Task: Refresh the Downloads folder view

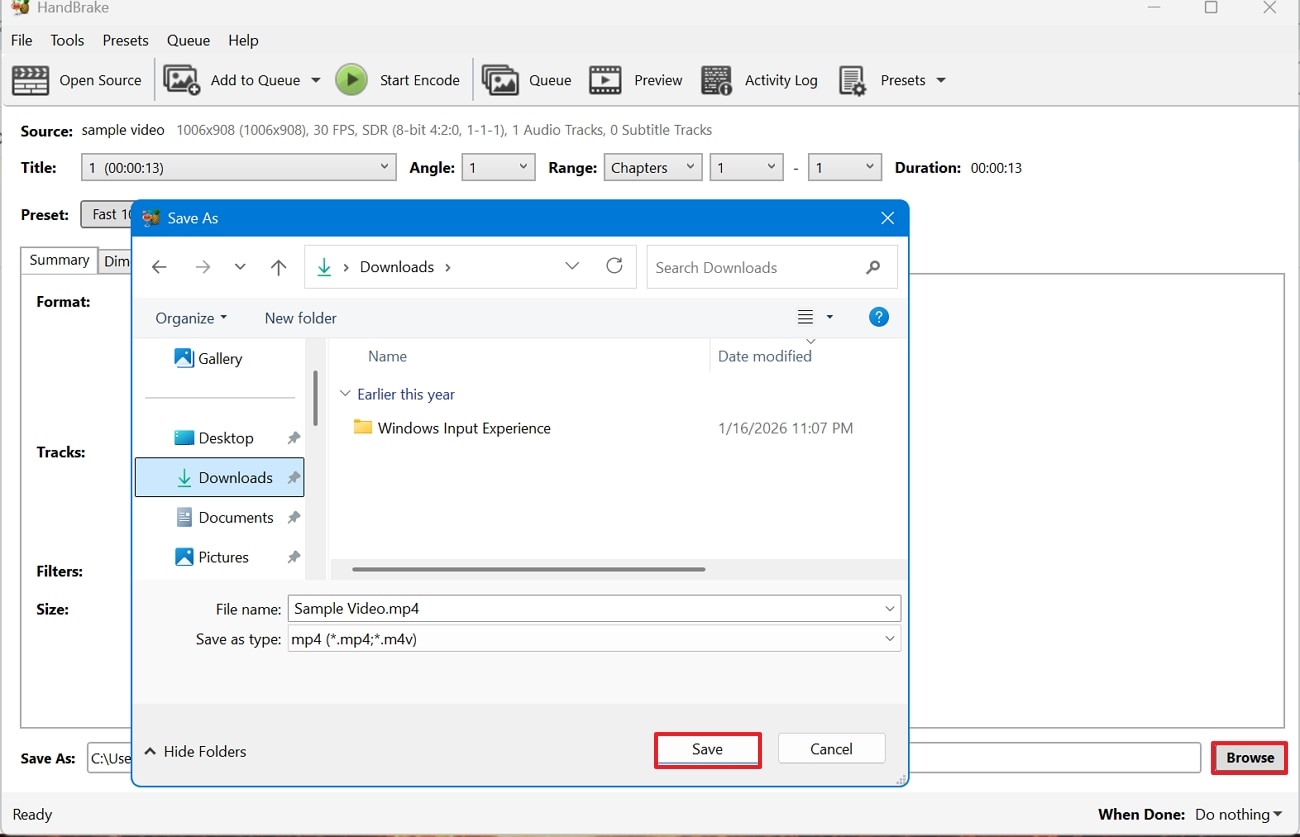Action: 614,267
